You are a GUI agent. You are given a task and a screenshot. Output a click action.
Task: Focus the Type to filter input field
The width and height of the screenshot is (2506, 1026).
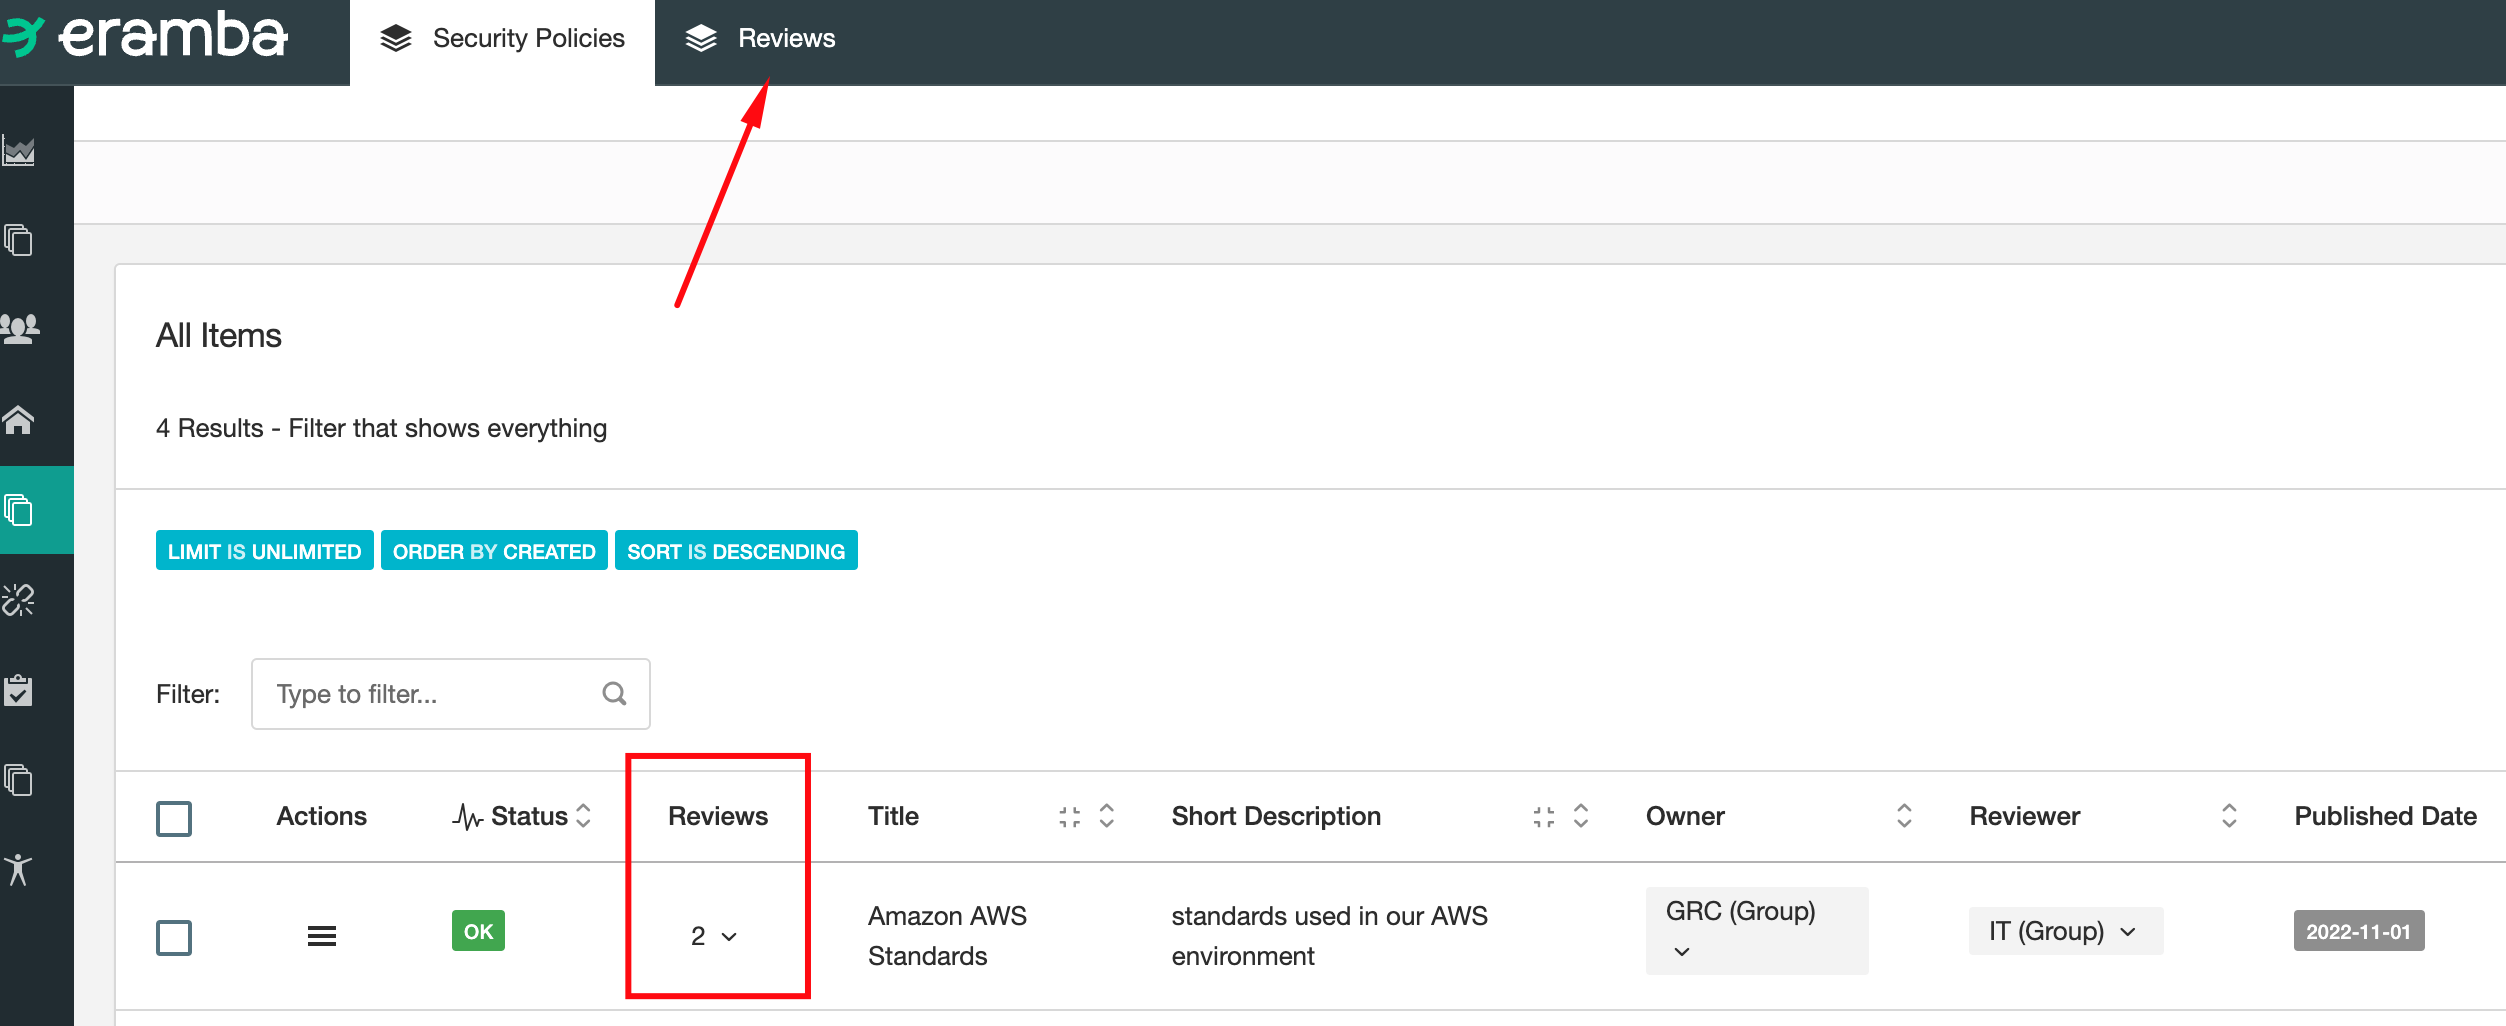click(430, 694)
